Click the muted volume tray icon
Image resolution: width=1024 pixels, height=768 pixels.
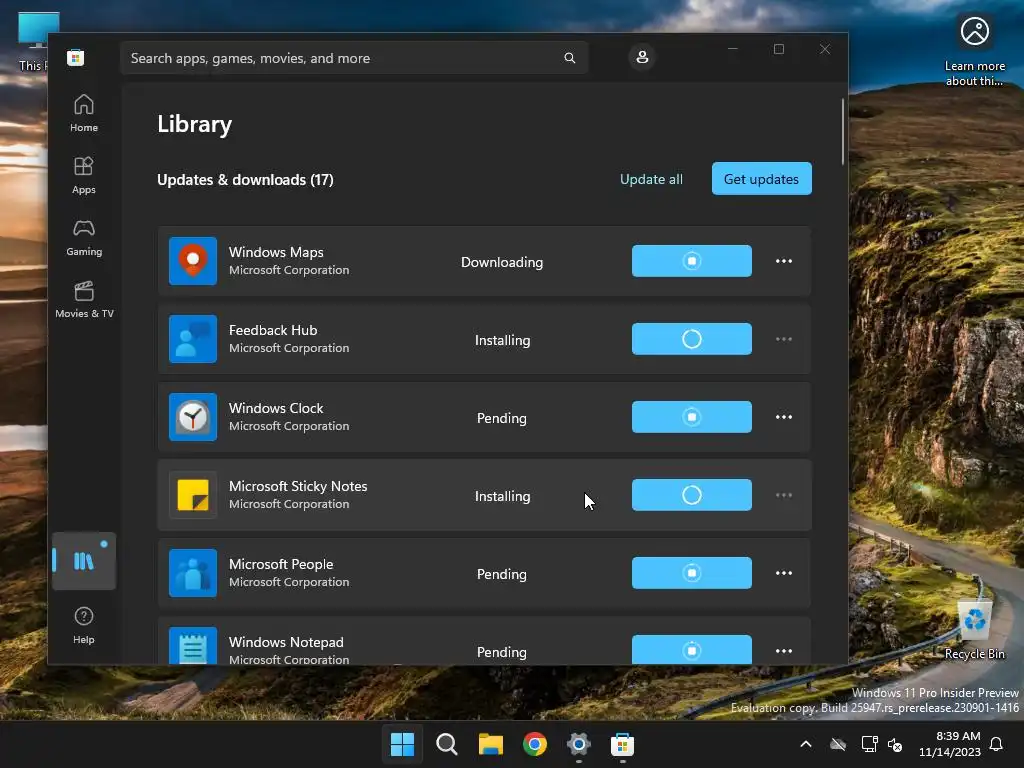tap(895, 744)
